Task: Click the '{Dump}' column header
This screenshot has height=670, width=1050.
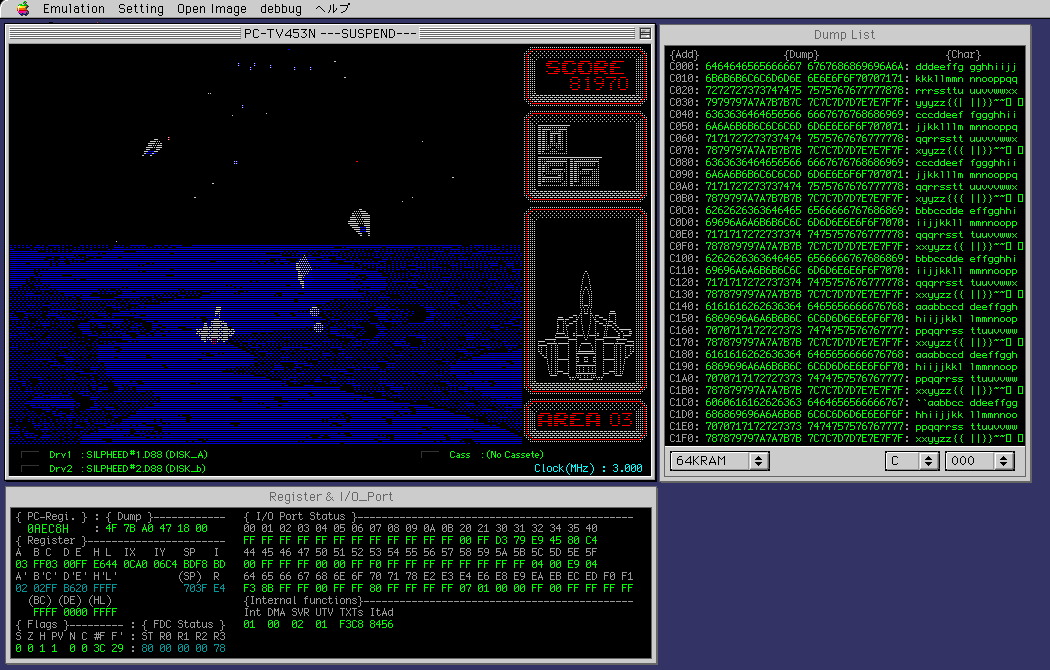Action: click(x=801, y=55)
